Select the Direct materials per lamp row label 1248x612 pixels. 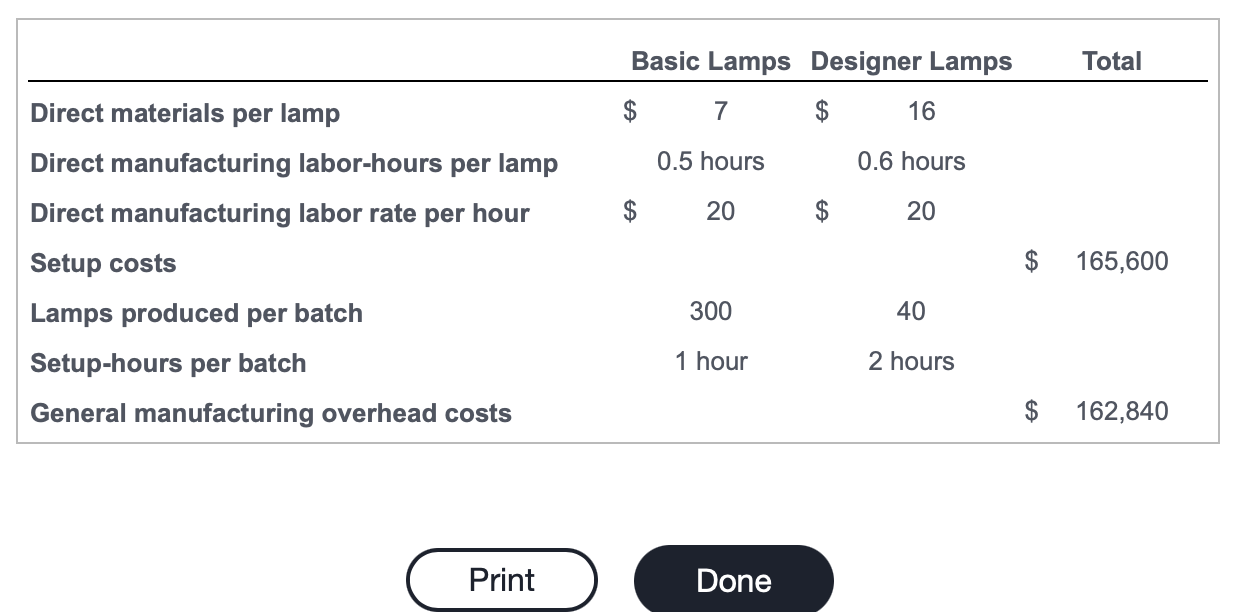click(184, 113)
